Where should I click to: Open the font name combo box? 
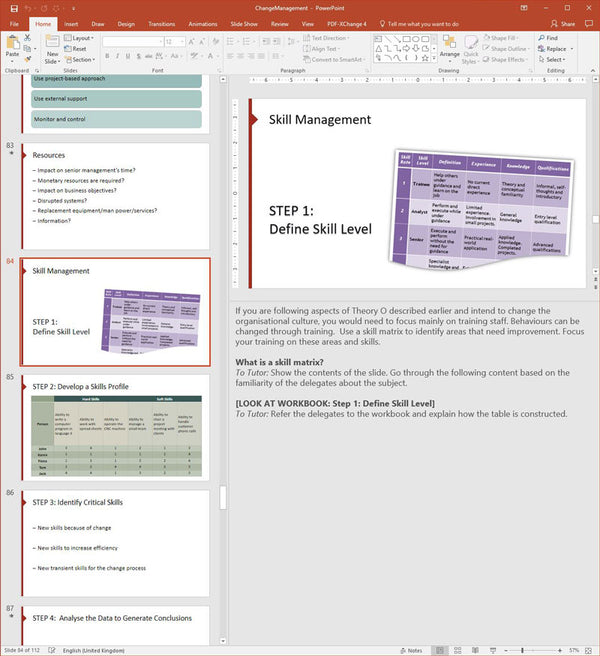click(133, 42)
